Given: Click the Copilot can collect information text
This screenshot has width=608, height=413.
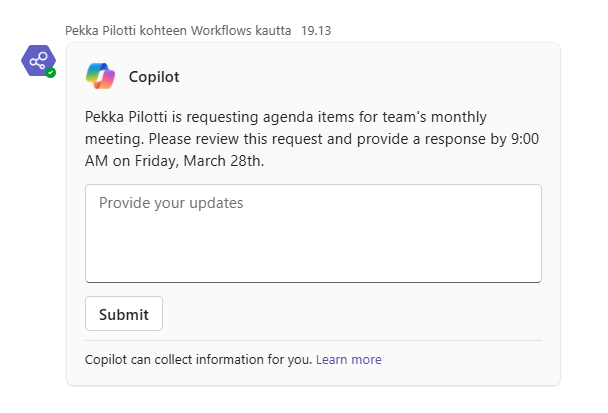Looking at the screenshot, I should point(199,360).
